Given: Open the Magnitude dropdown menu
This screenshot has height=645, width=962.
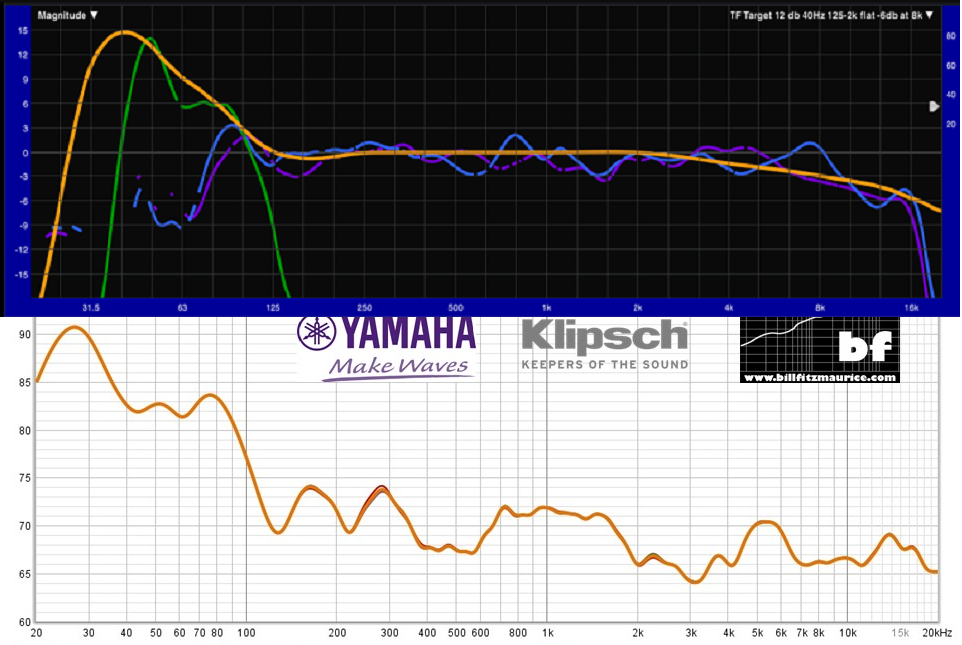Looking at the screenshot, I should 67,15.
